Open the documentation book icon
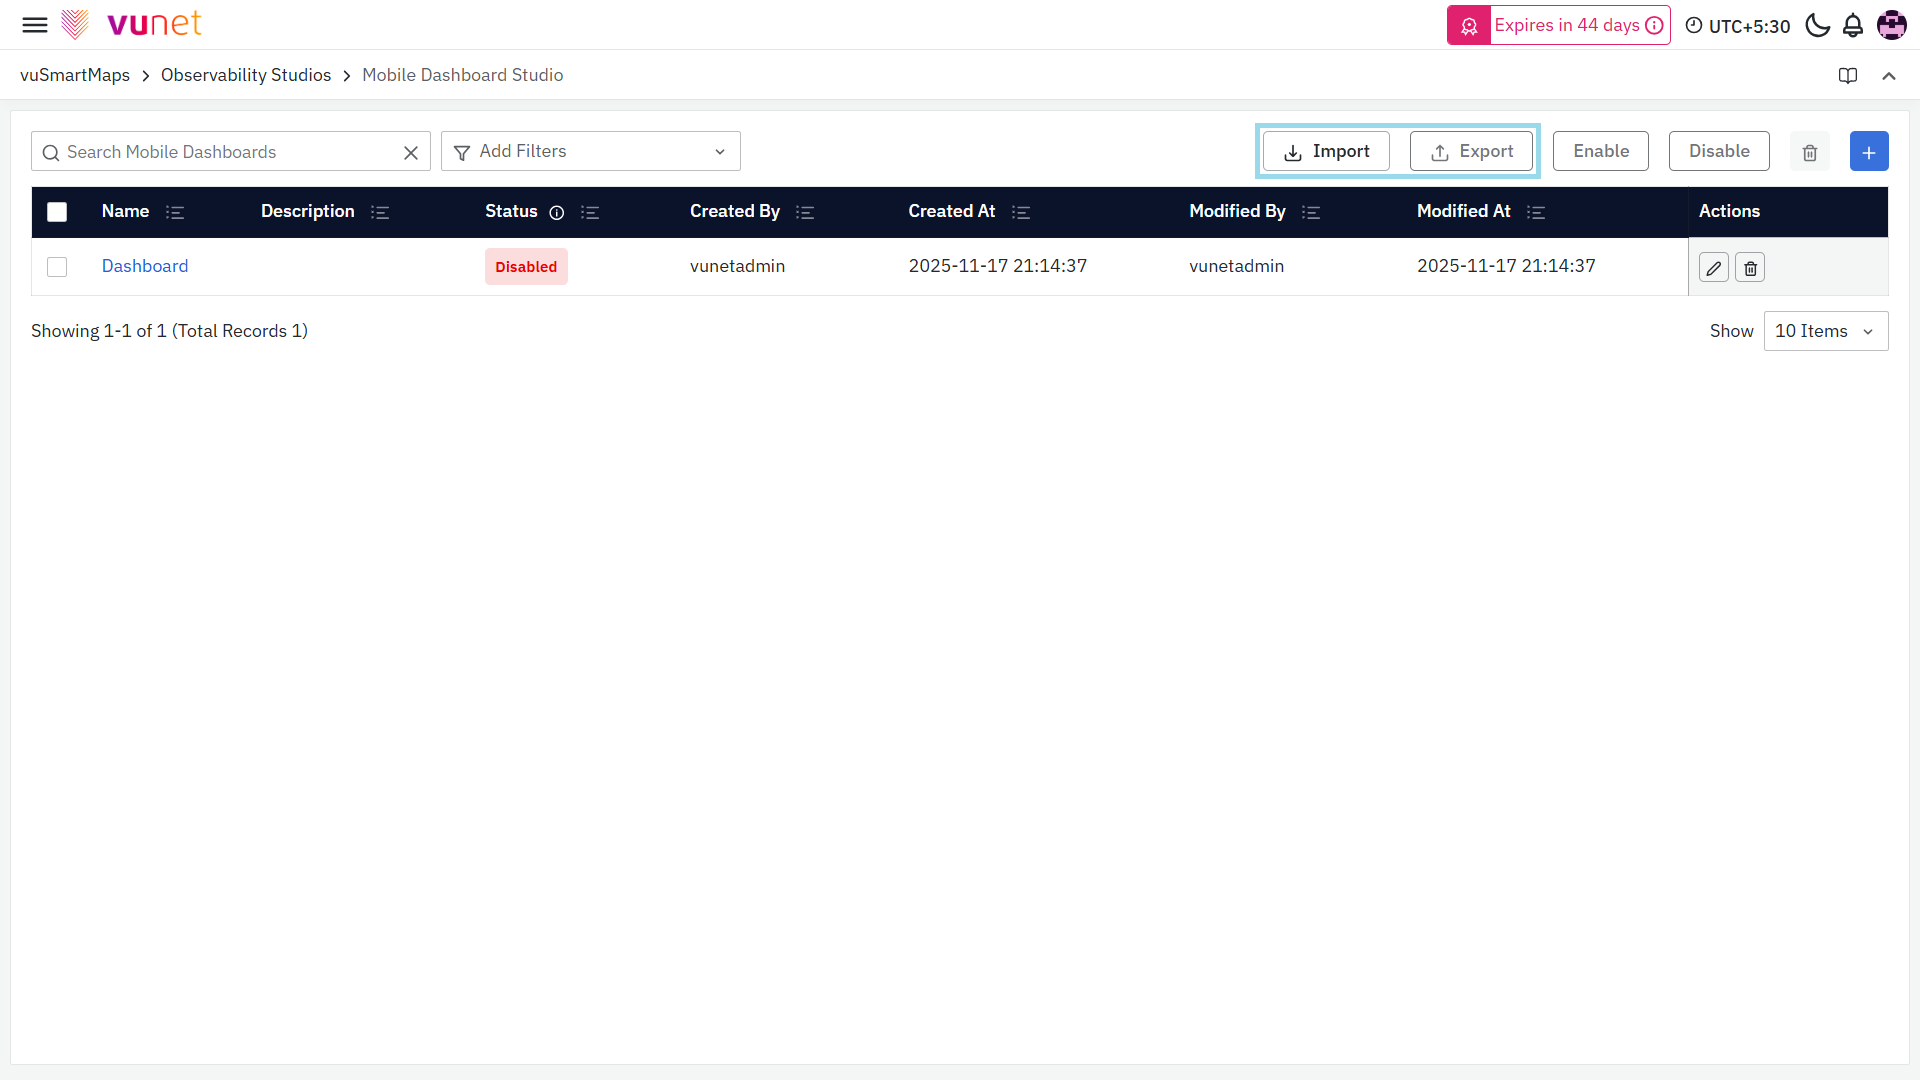 point(1848,76)
